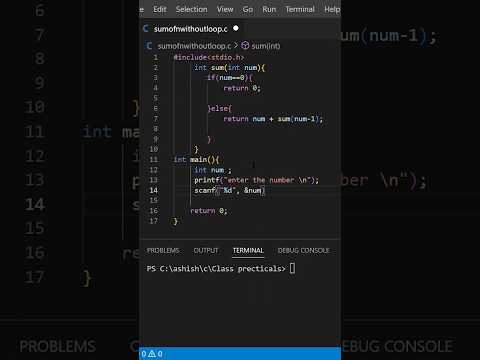
Task: Switch to the PROBLEMS panel tab
Action: point(163,250)
